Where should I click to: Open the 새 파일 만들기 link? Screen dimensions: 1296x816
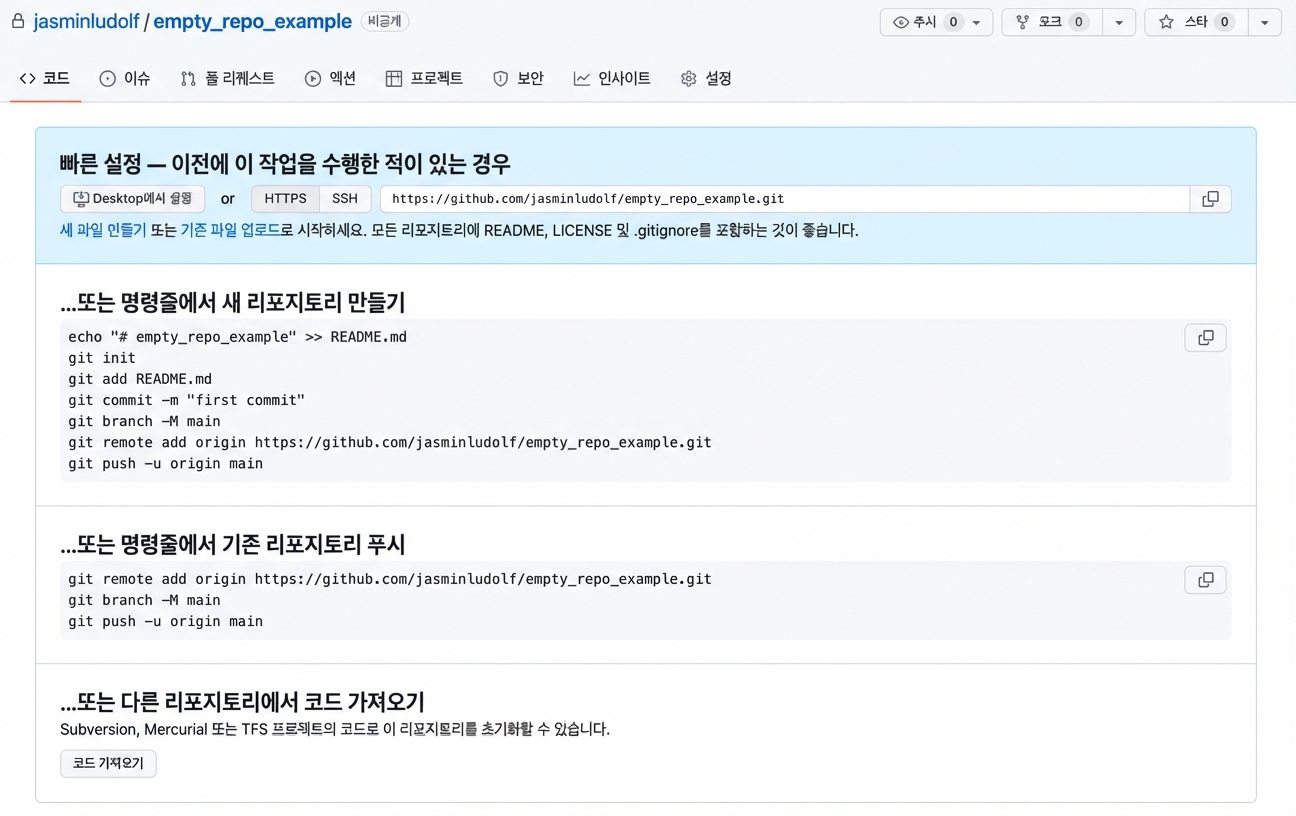(103, 230)
